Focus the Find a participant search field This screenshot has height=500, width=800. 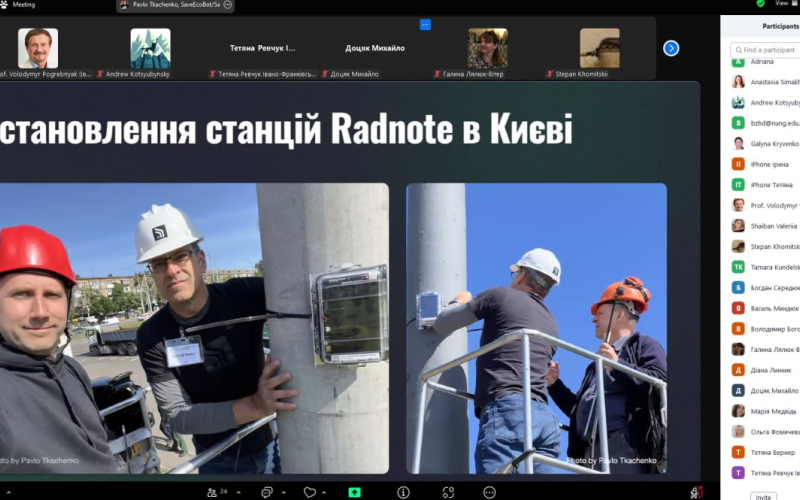coord(765,50)
